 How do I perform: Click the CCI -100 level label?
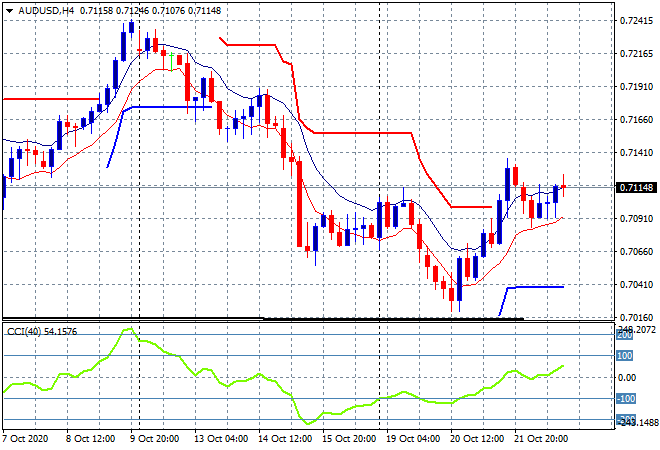click(626, 398)
